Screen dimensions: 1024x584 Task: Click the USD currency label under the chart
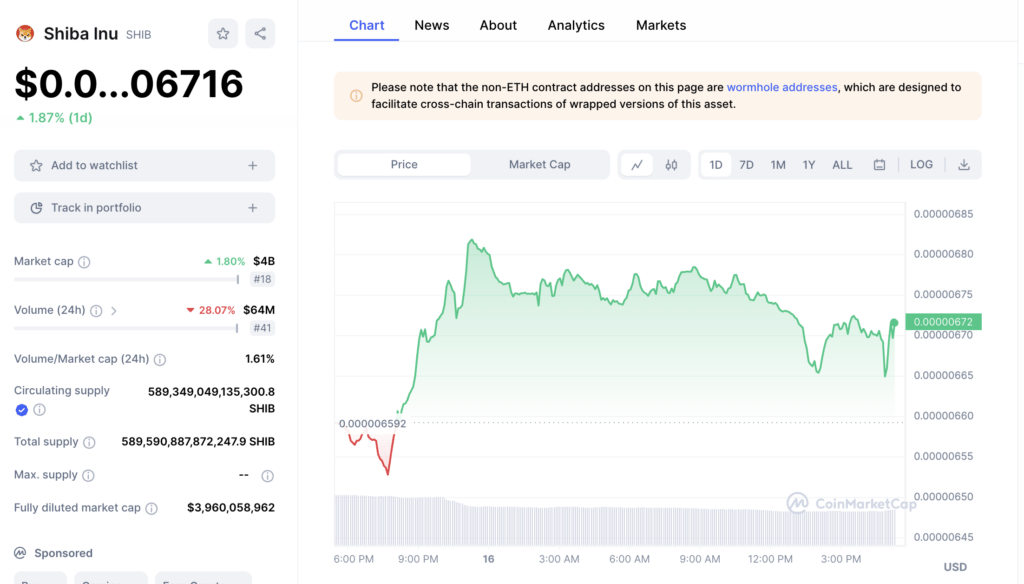tap(955, 566)
